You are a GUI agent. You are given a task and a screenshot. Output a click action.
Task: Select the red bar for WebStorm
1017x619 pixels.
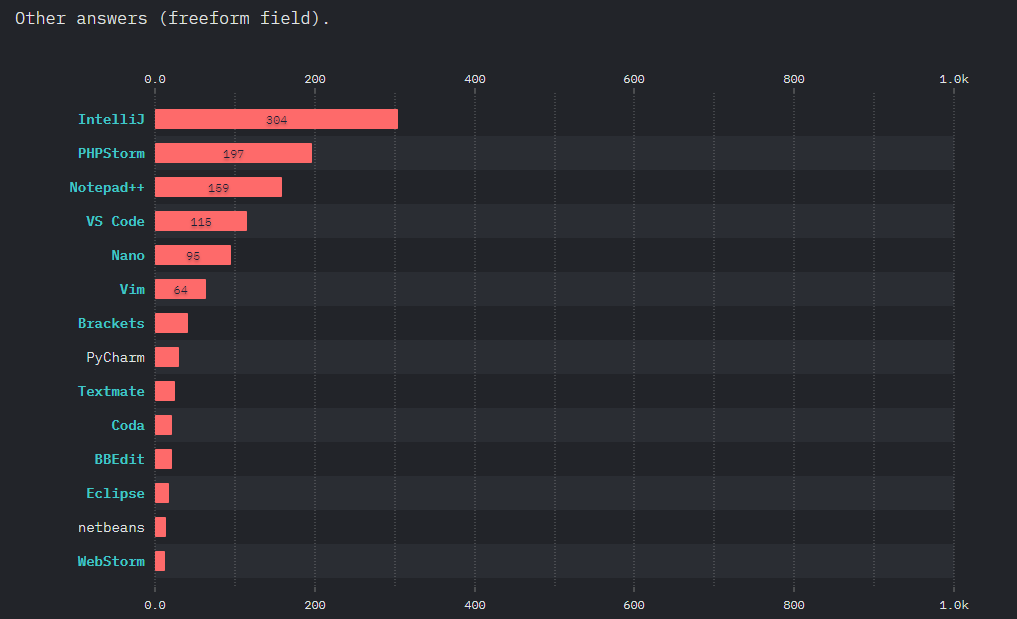(x=160, y=561)
